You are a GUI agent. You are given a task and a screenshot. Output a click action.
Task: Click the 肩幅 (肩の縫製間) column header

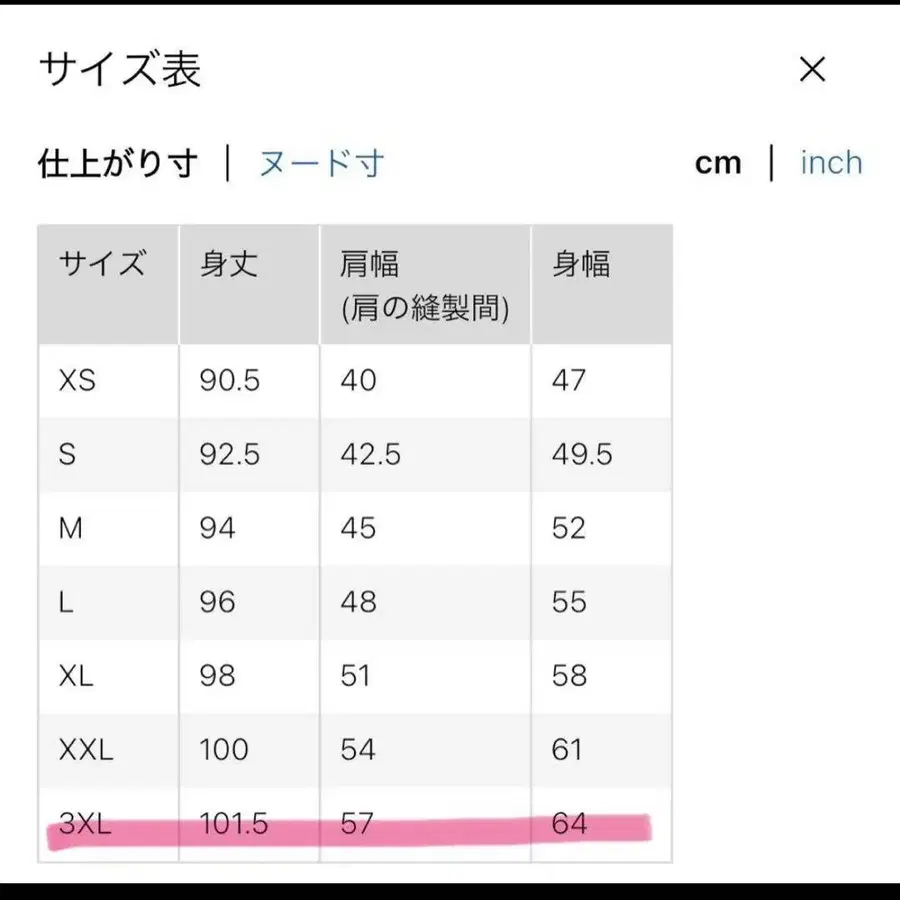coord(424,283)
